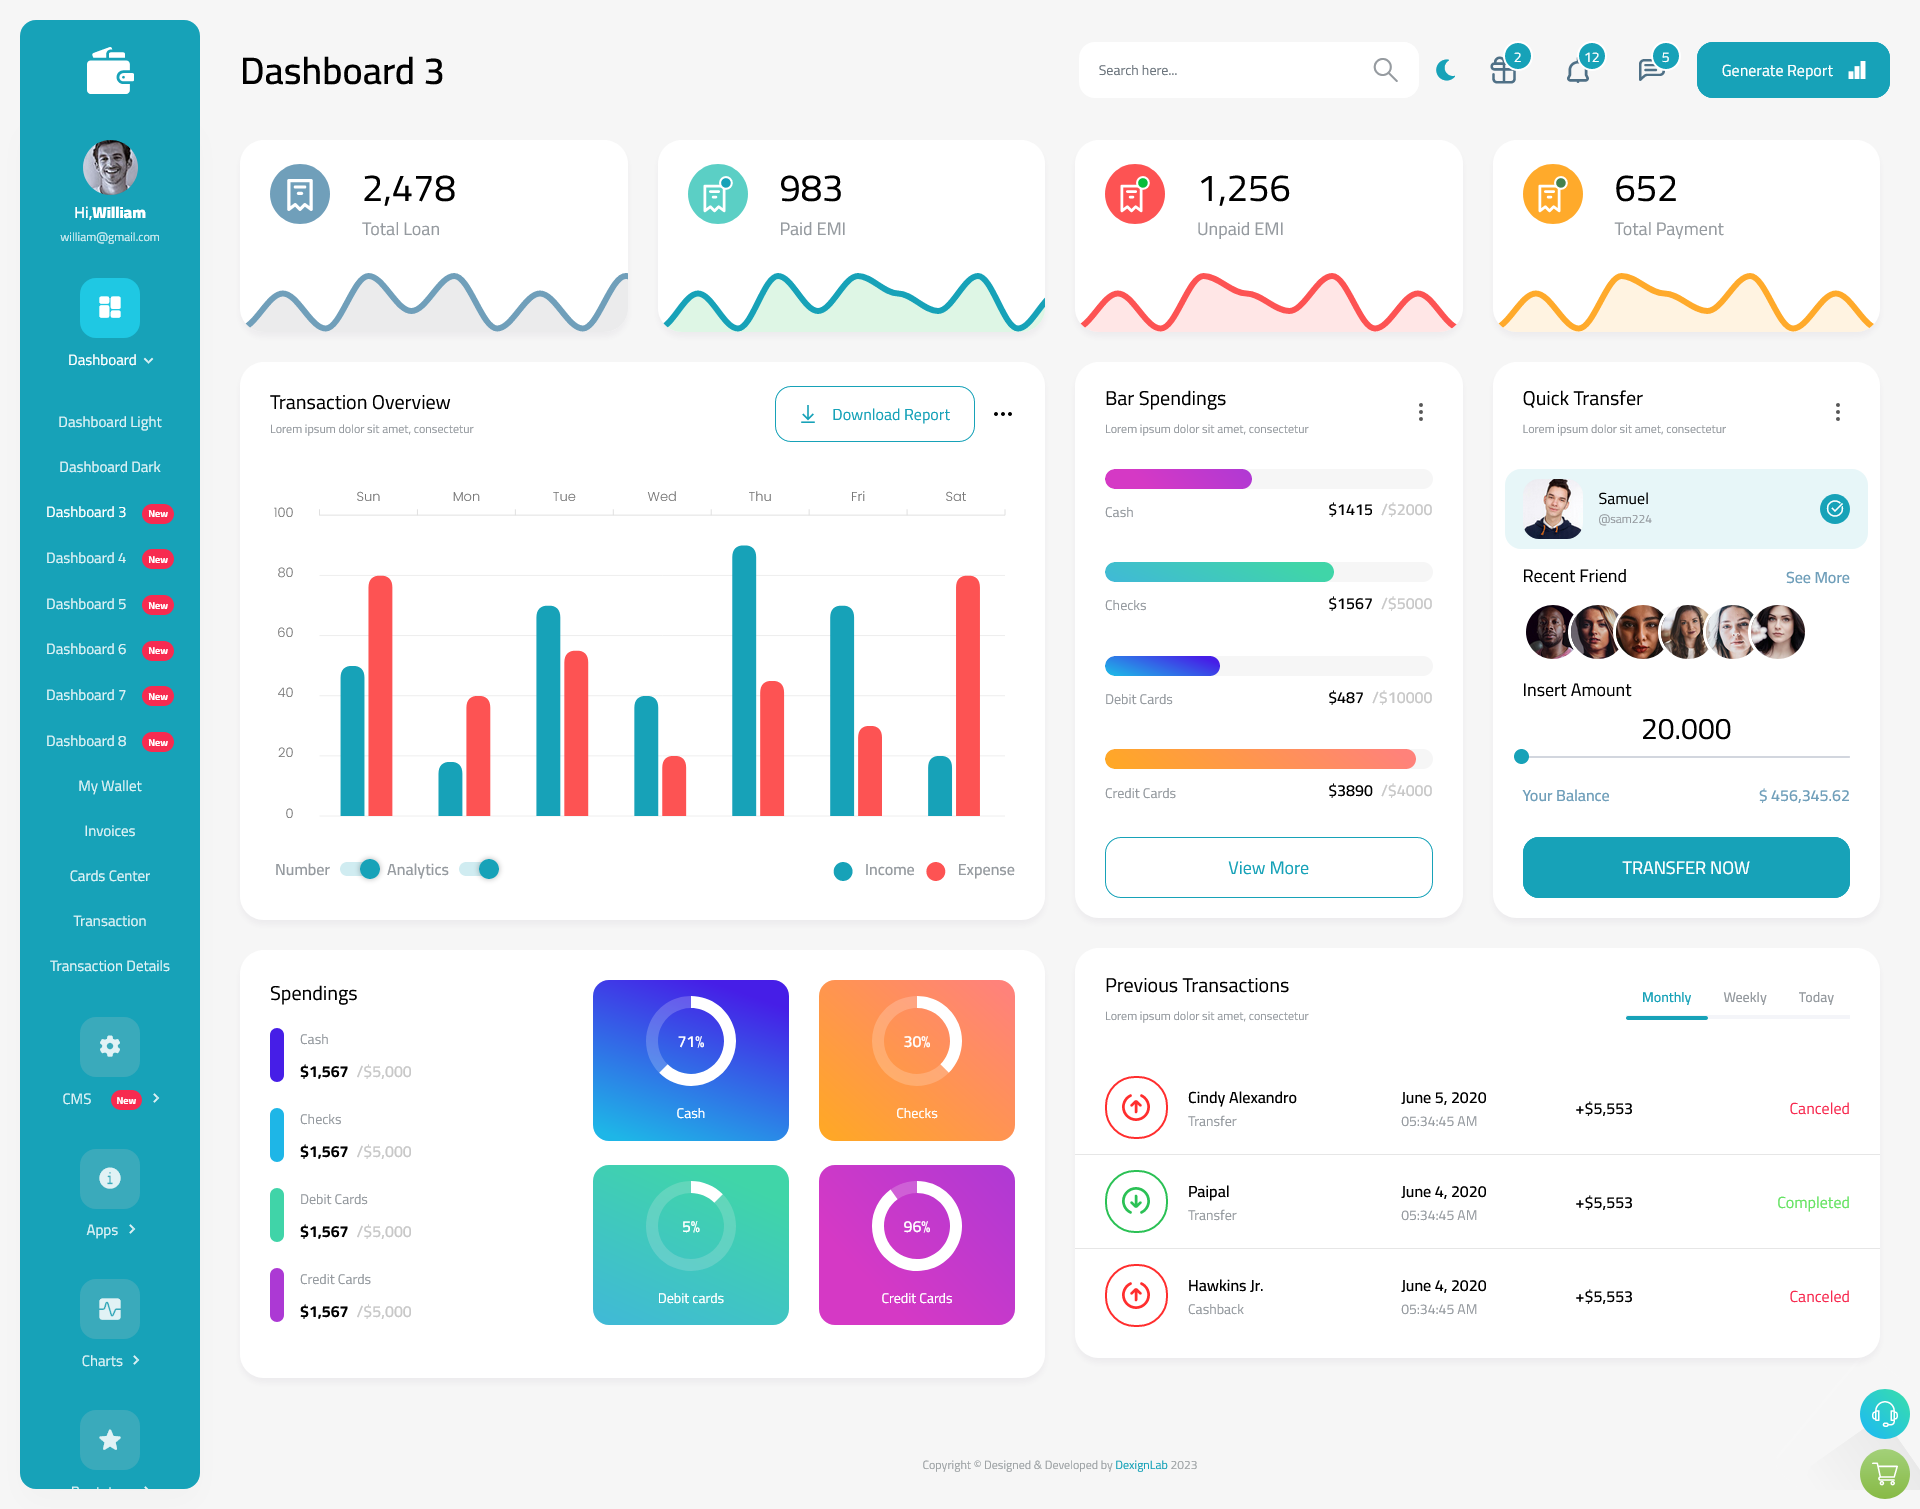Open the Transaction Overview ellipsis menu
The height and width of the screenshot is (1509, 1920).
click(x=1004, y=412)
